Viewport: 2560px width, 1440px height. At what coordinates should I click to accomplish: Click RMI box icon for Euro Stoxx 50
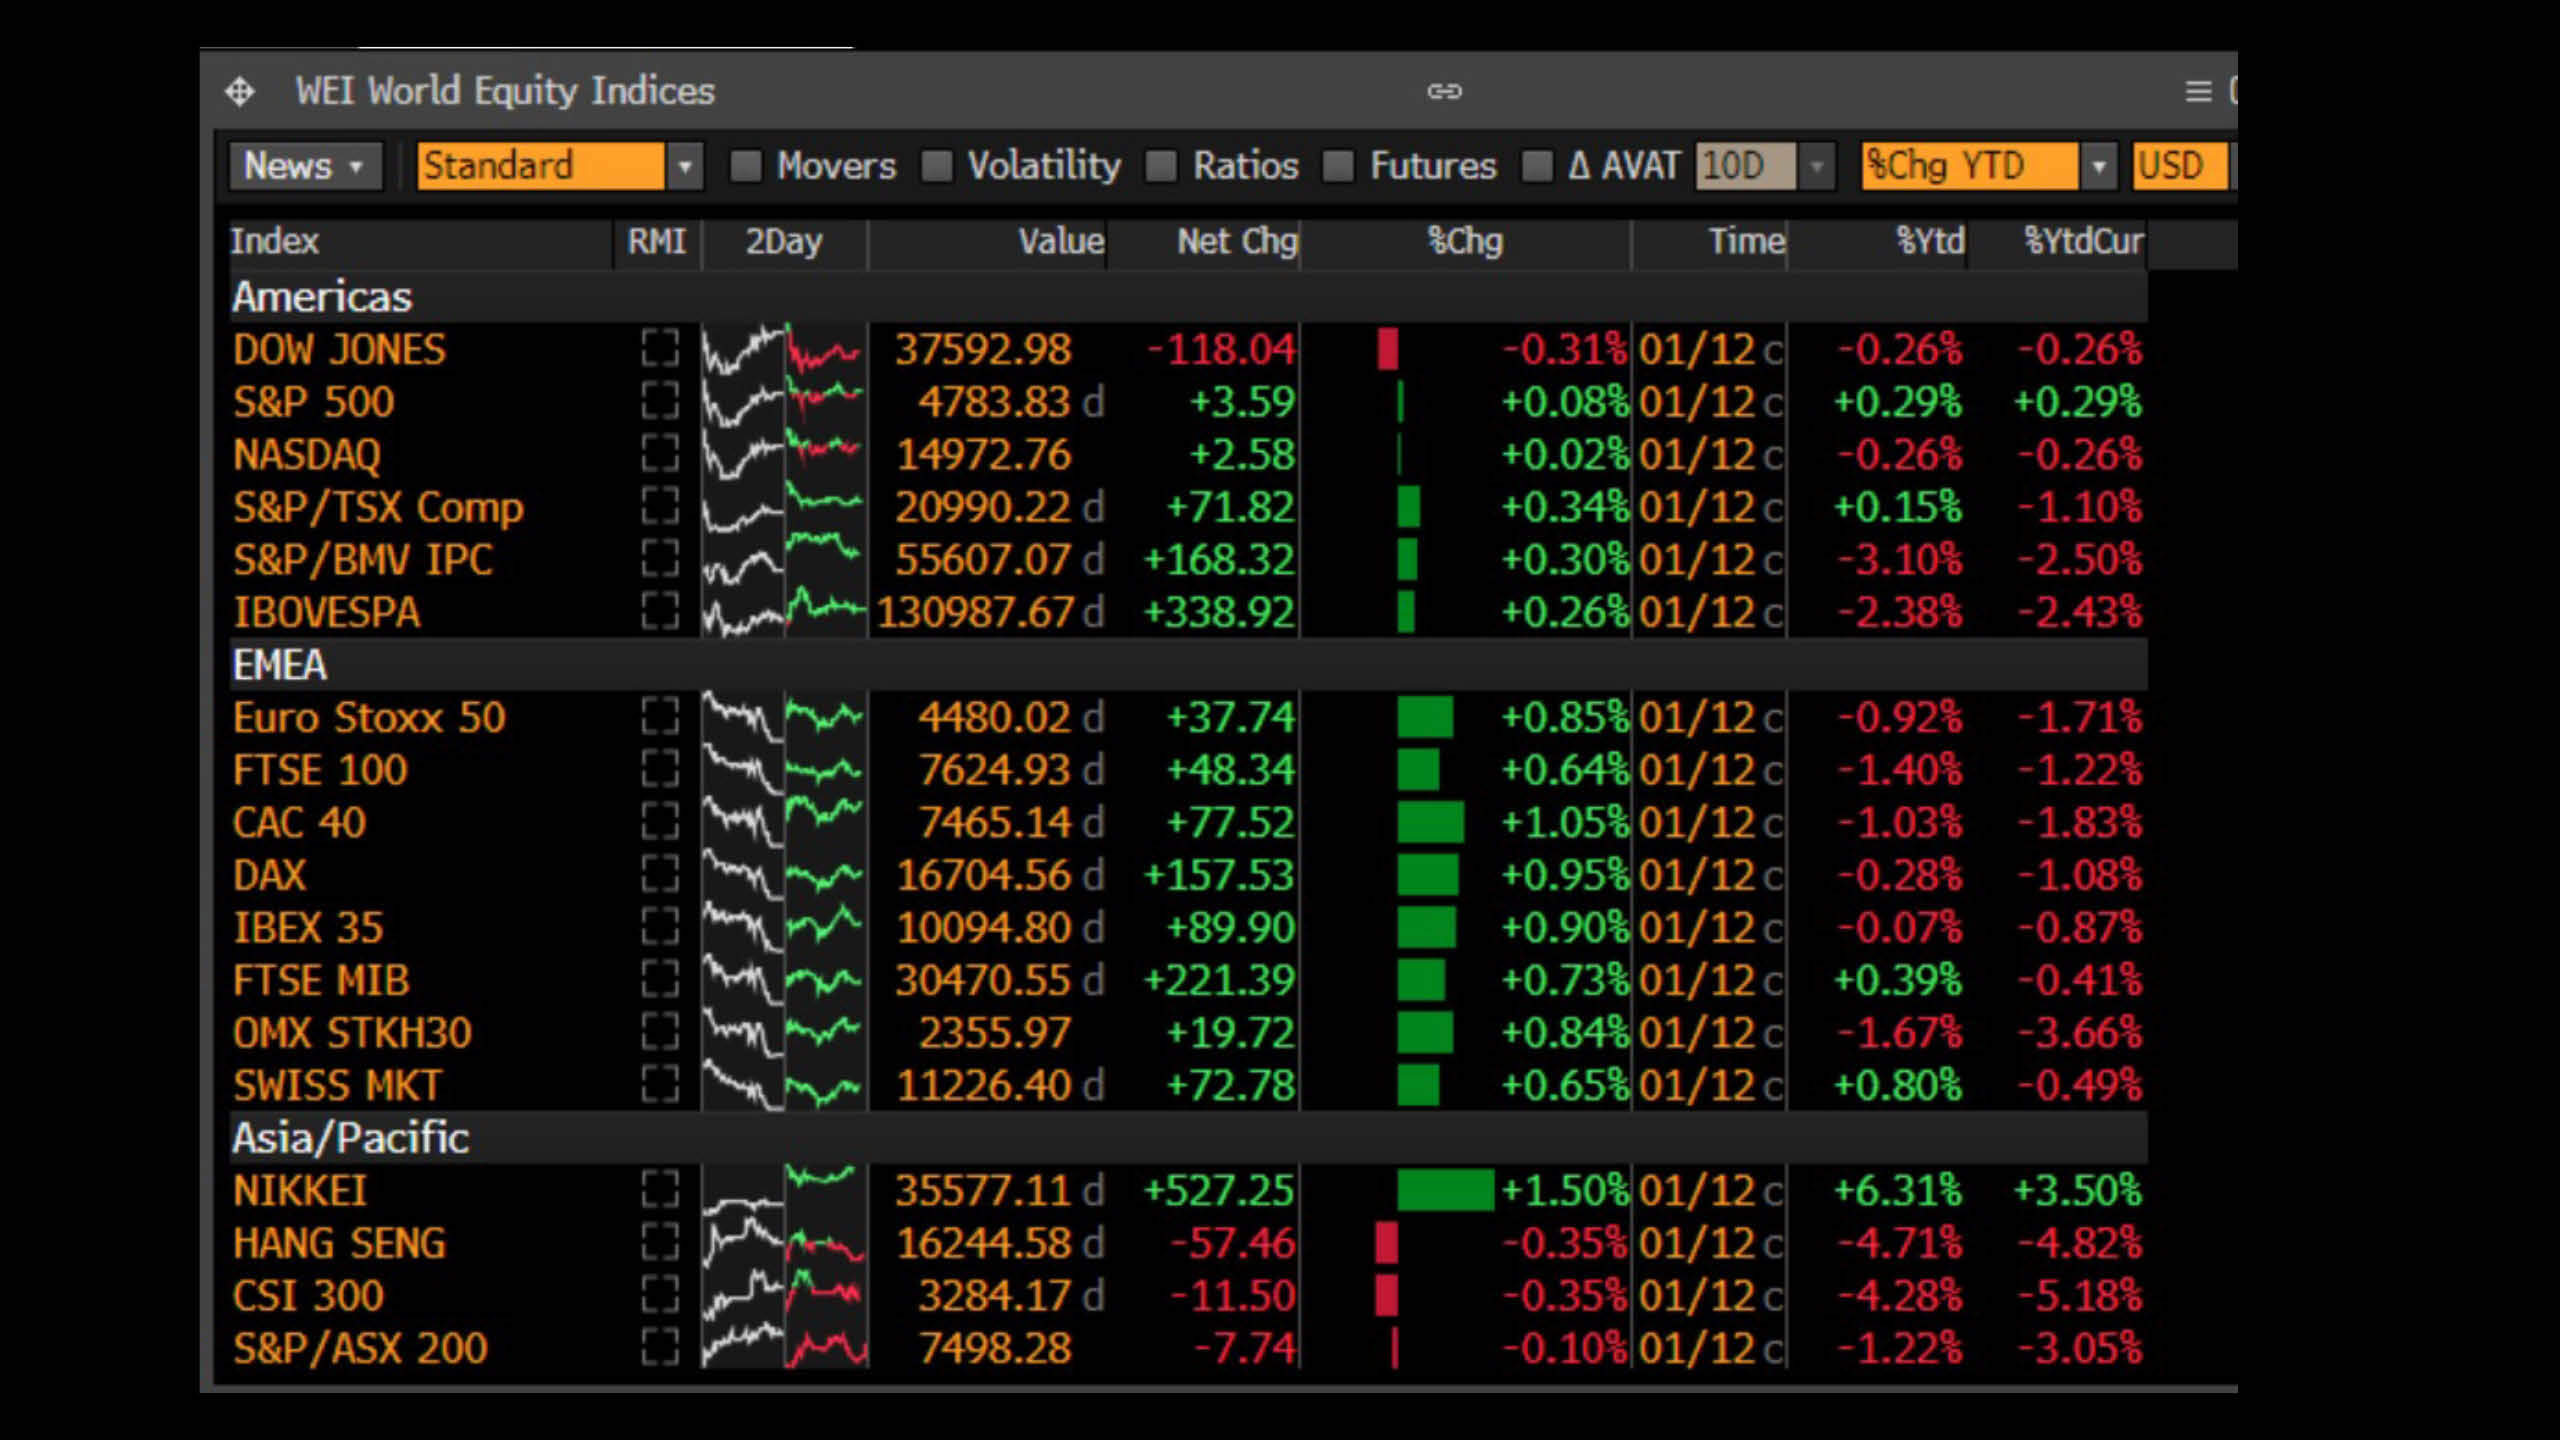point(660,717)
